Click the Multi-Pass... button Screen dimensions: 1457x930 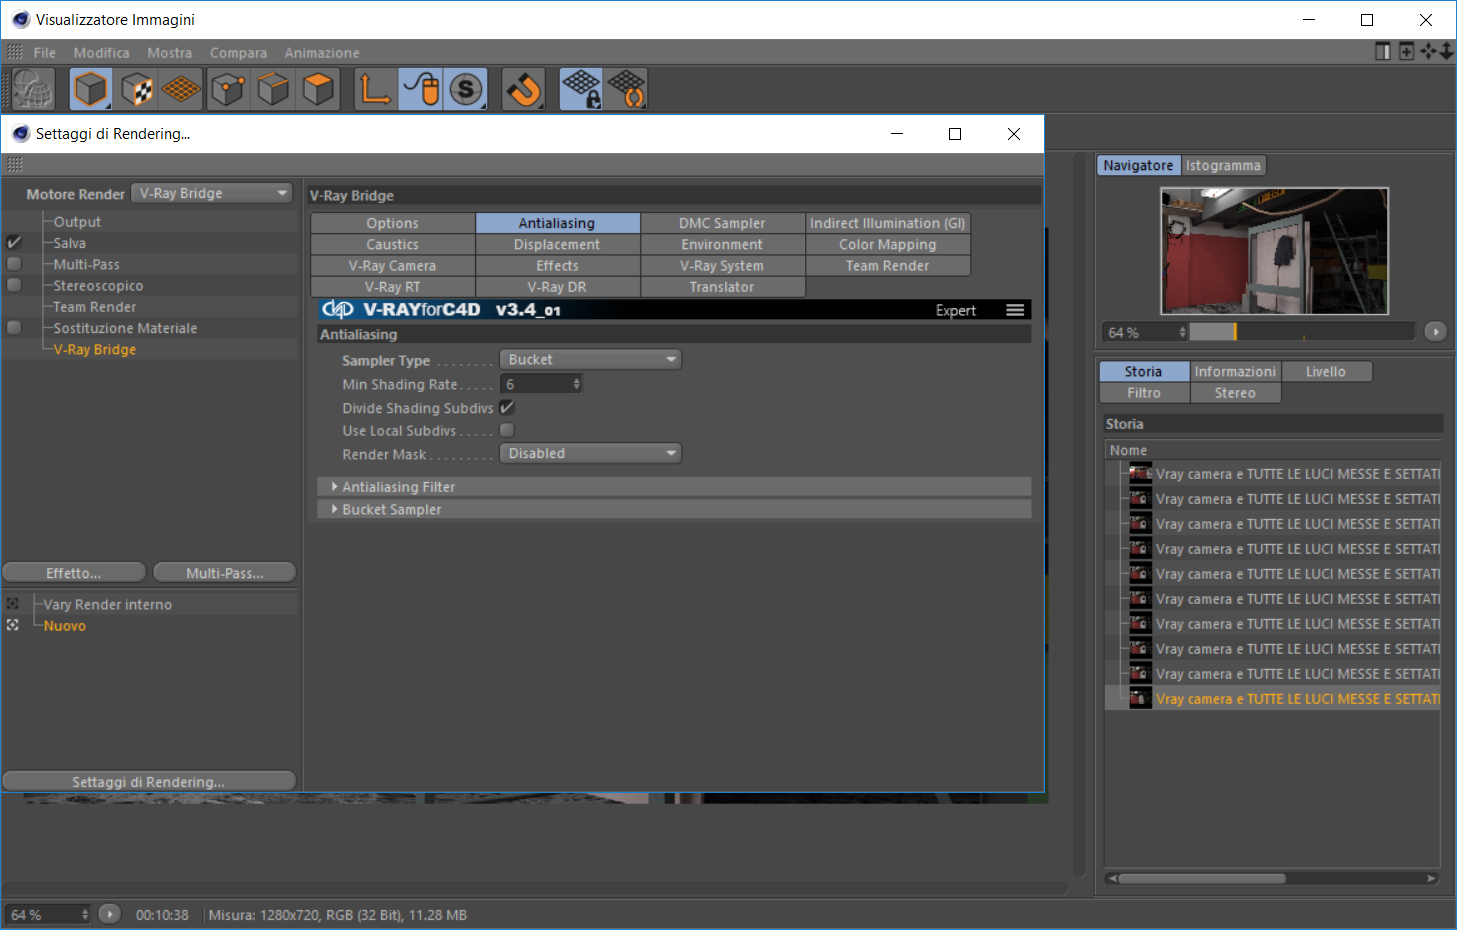(x=225, y=572)
